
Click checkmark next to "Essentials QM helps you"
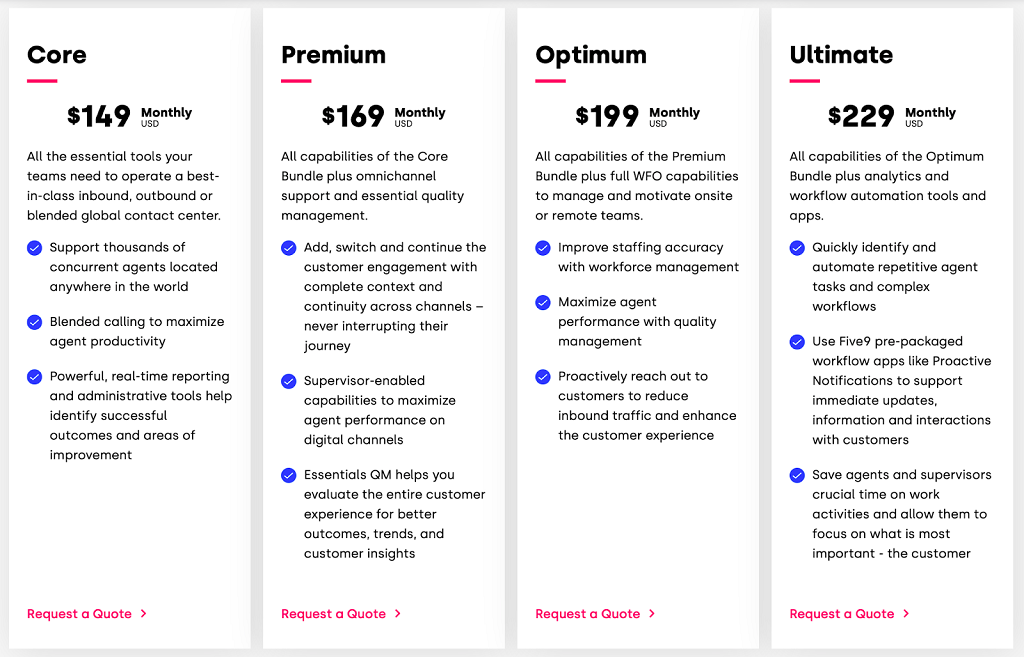coord(289,475)
